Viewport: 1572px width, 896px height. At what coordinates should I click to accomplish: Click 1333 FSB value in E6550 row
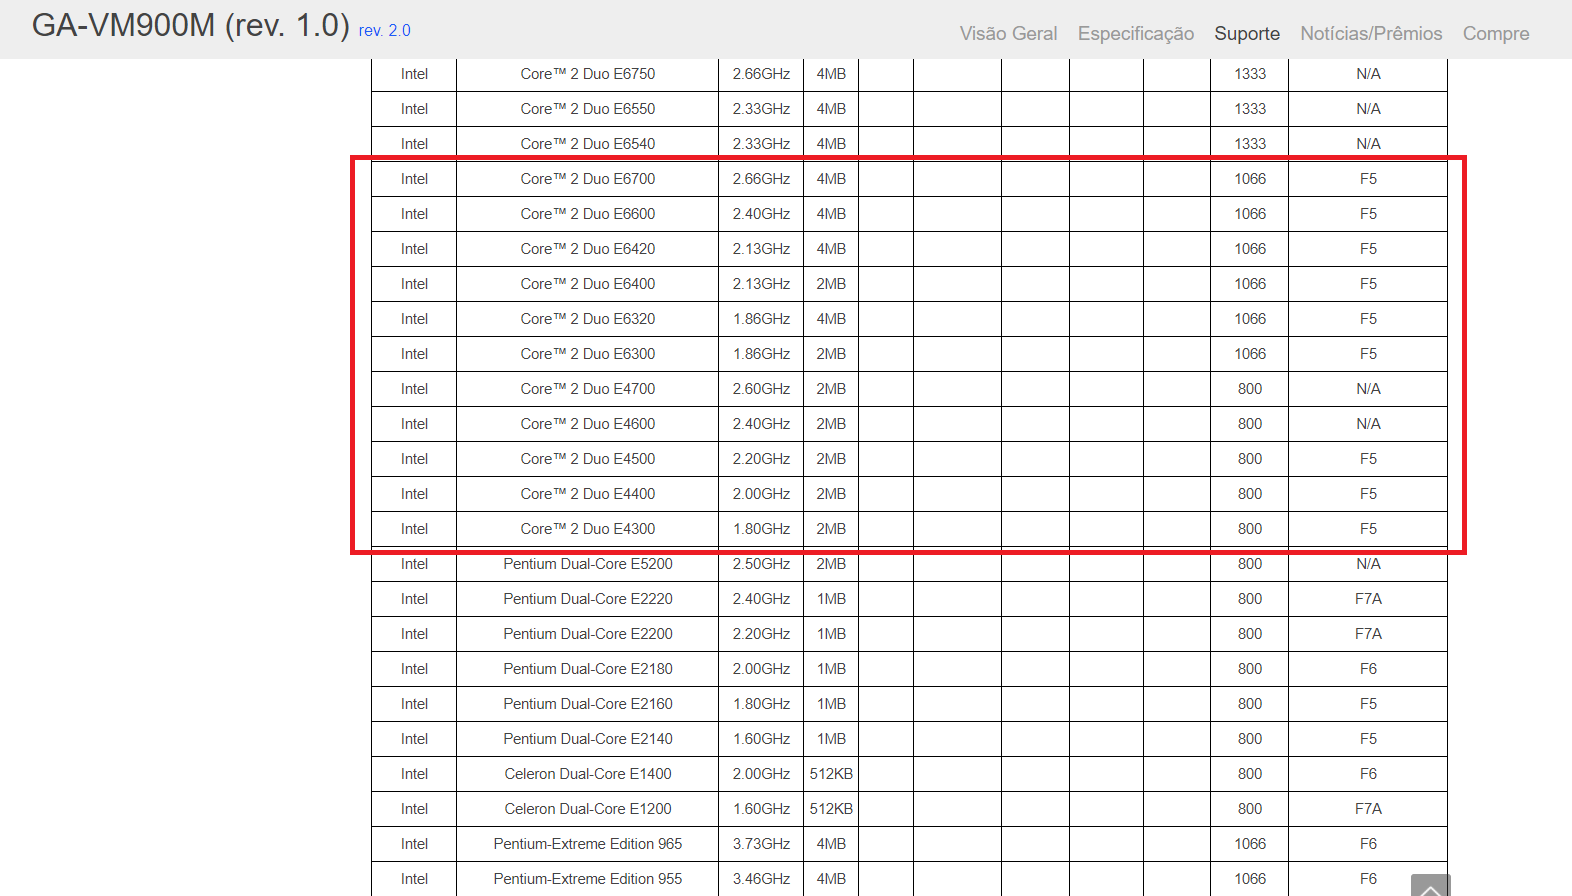[x=1250, y=109]
